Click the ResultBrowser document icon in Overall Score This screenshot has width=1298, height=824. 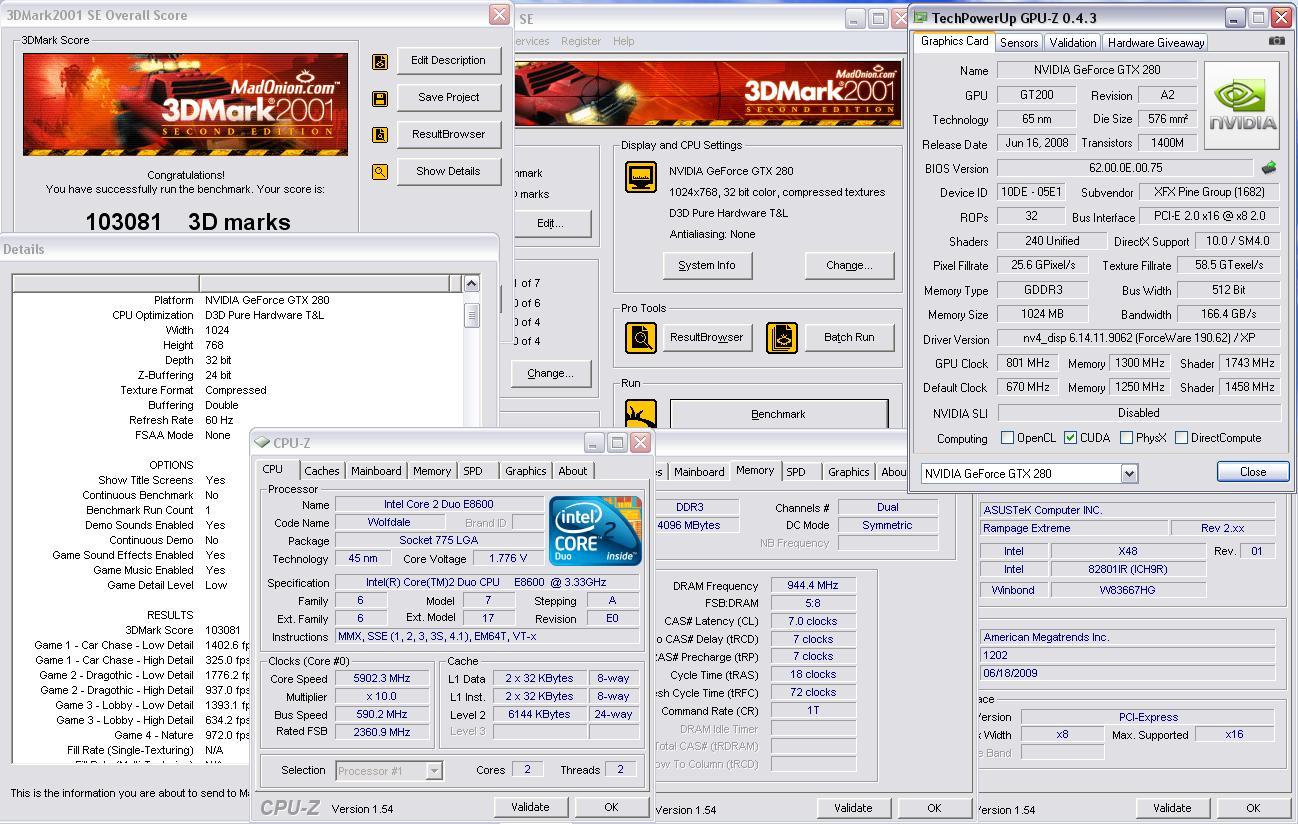[x=380, y=135]
